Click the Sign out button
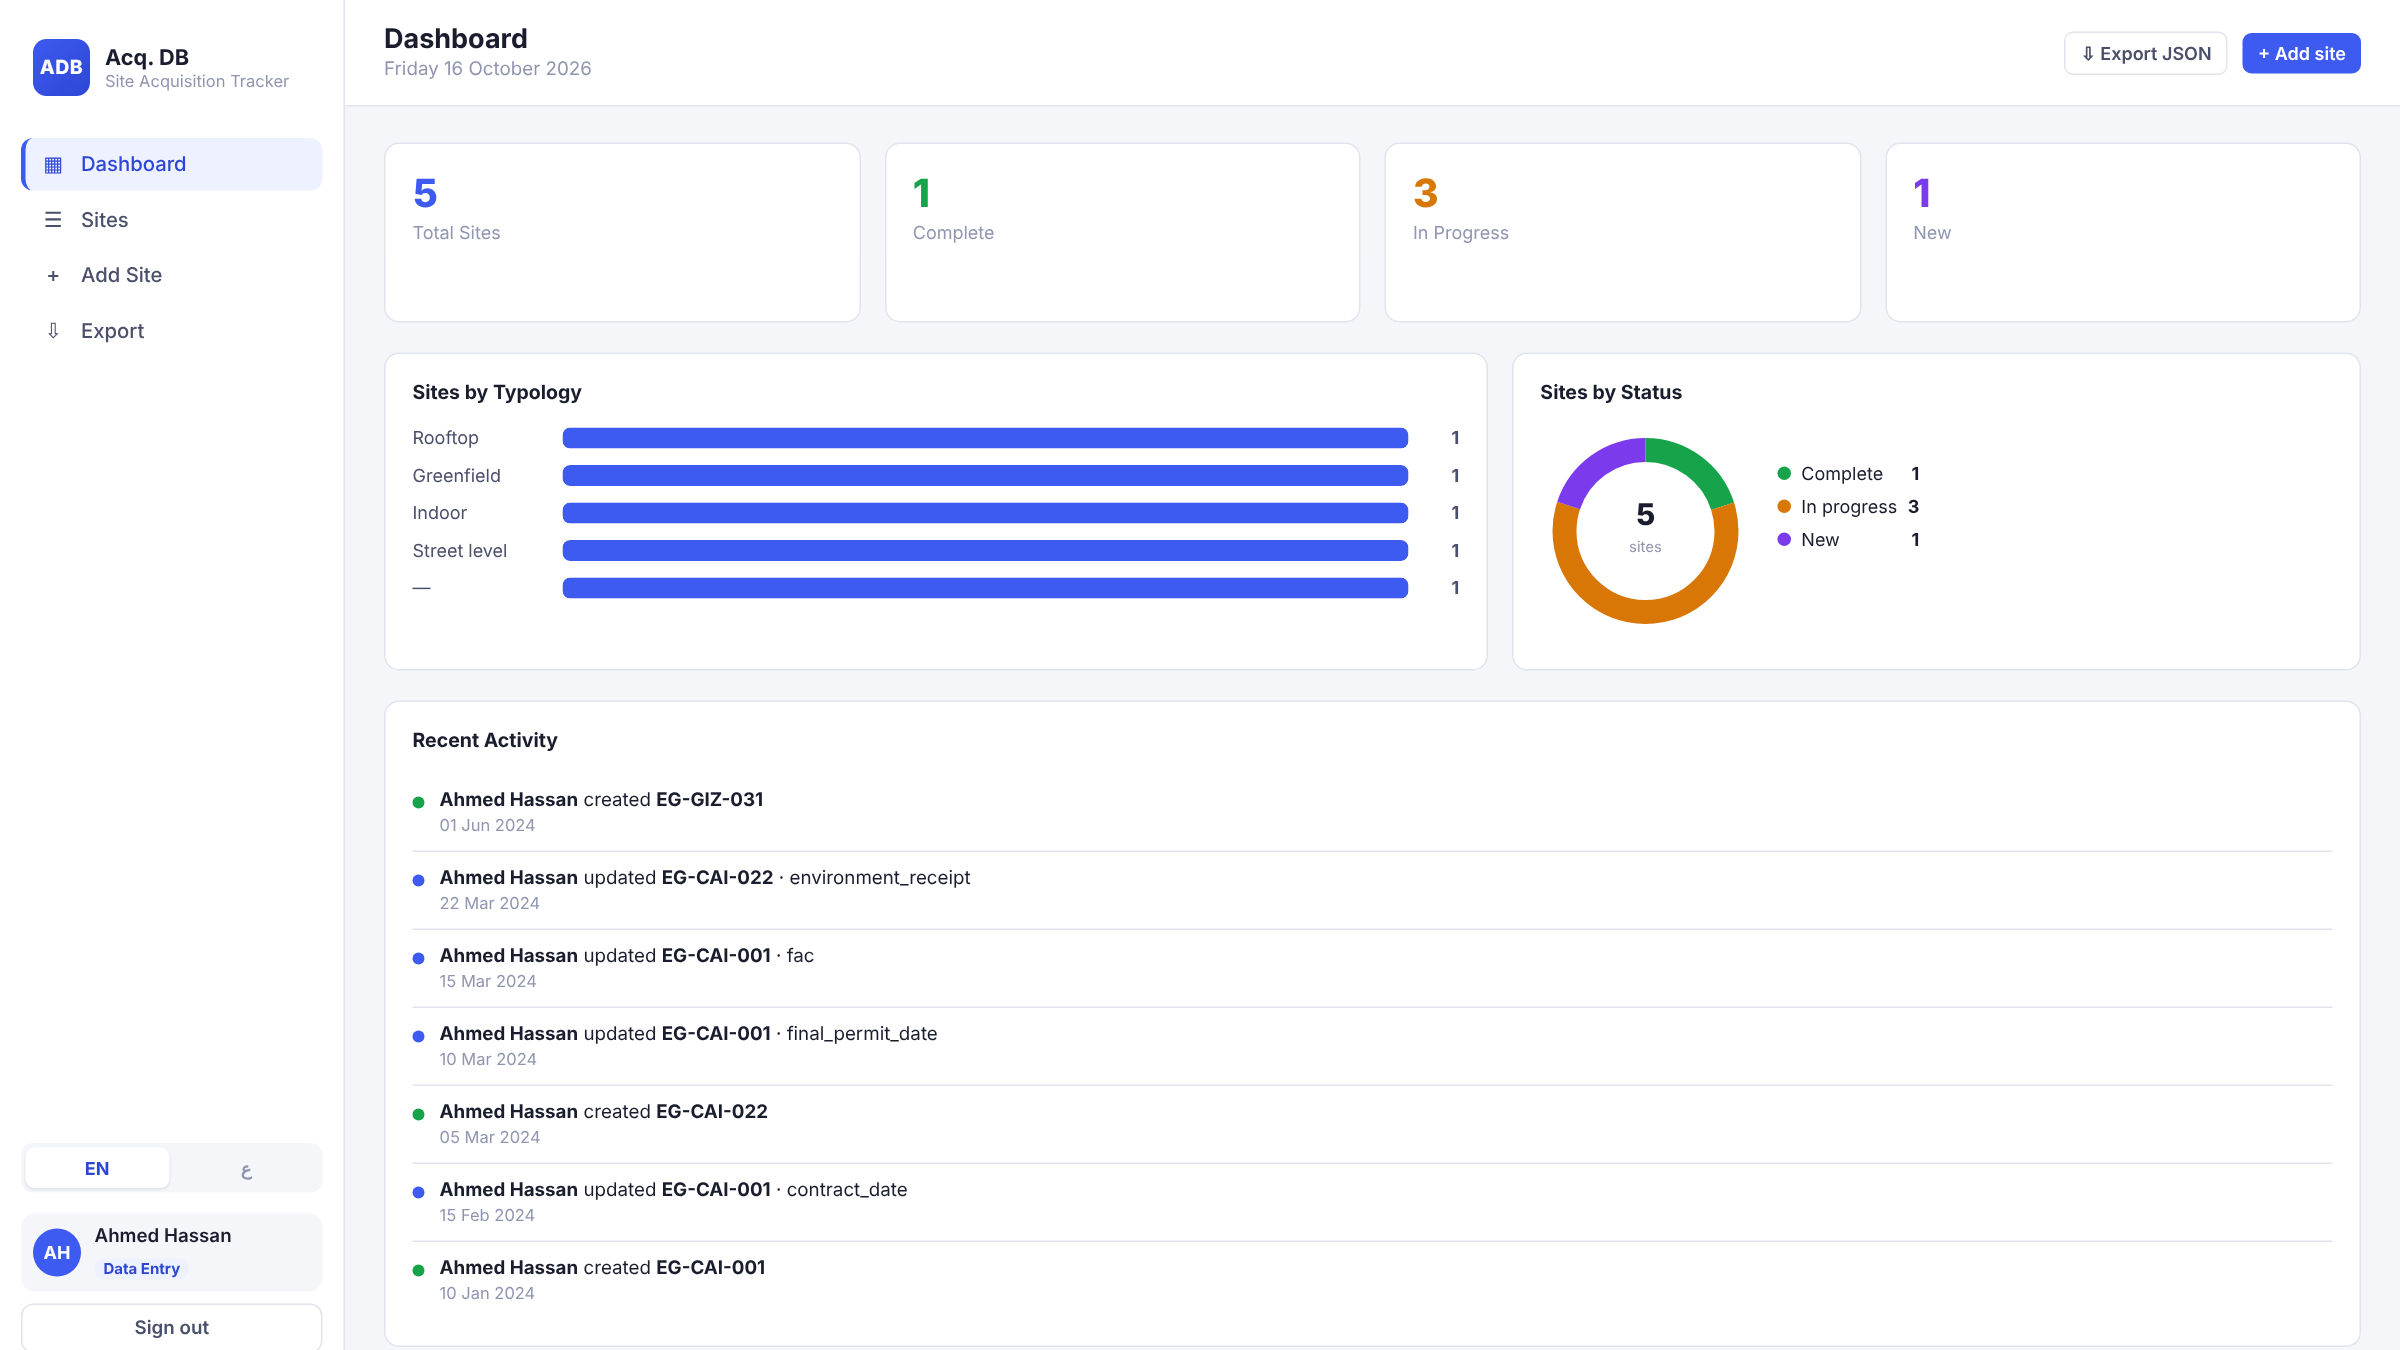The width and height of the screenshot is (2400, 1350). (x=172, y=1327)
